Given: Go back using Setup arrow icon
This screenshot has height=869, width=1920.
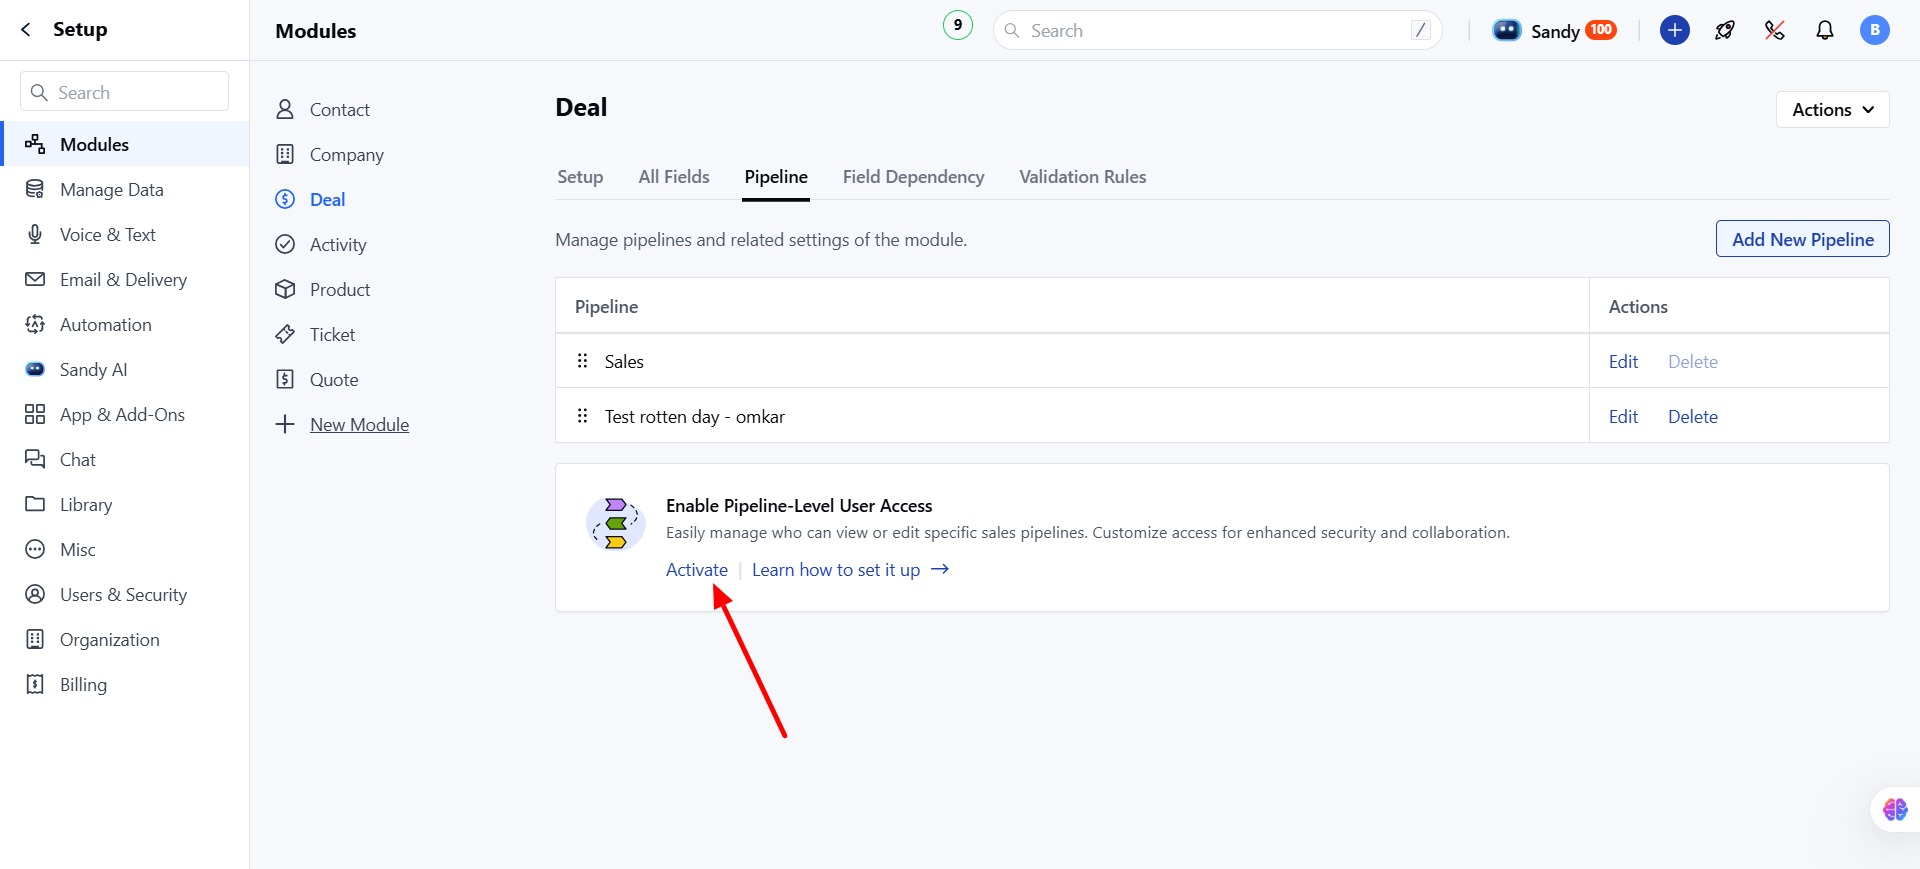Looking at the screenshot, I should (x=26, y=30).
